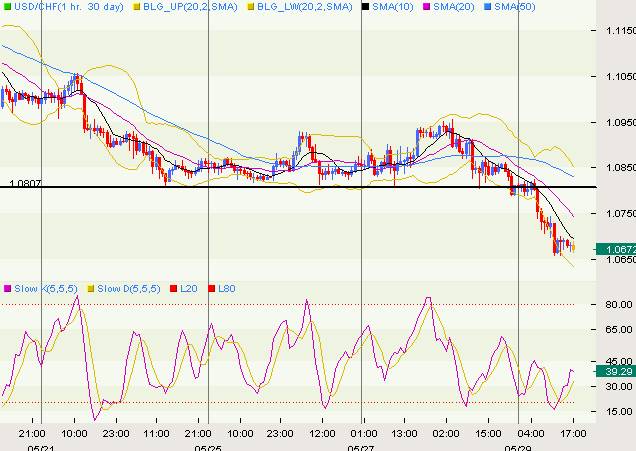Select the L80 legend label
Viewport: 636px width, 451px height.
click(x=227, y=289)
